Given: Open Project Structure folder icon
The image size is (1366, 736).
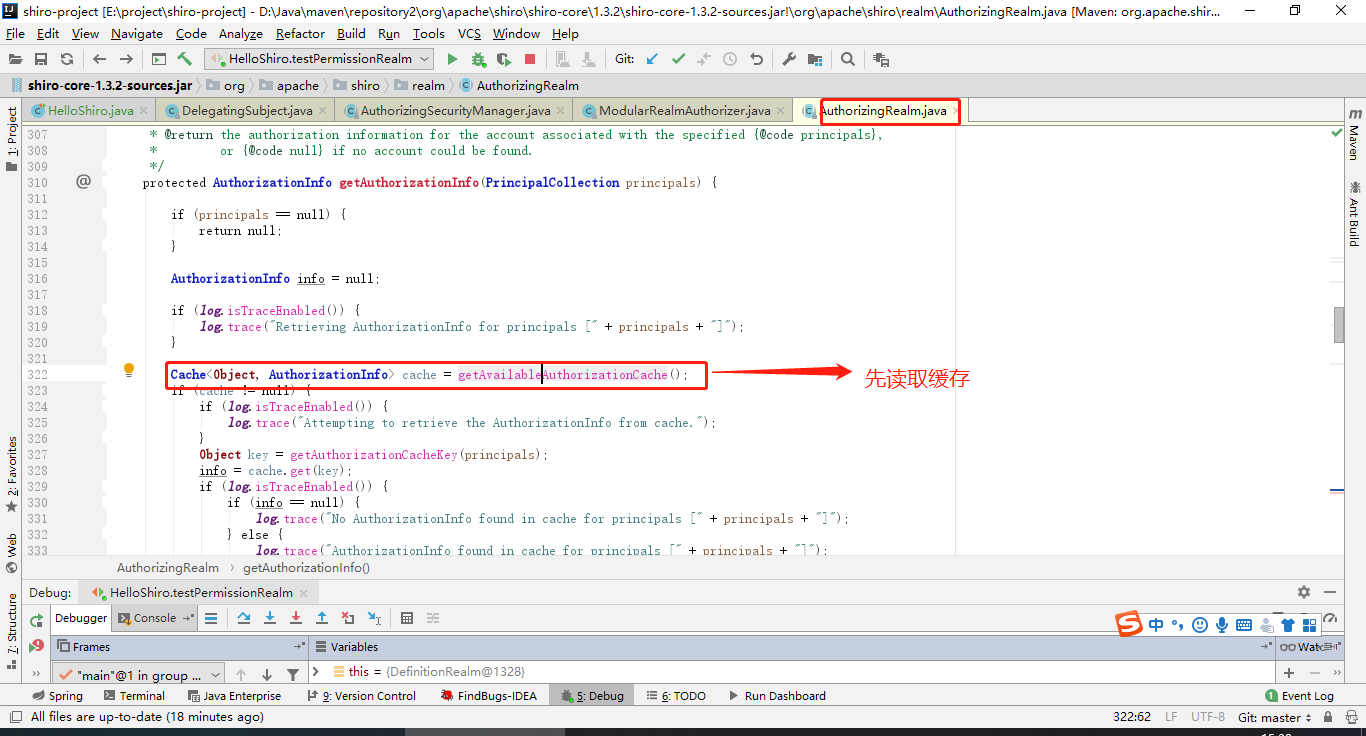Looking at the screenshot, I should (x=815, y=59).
